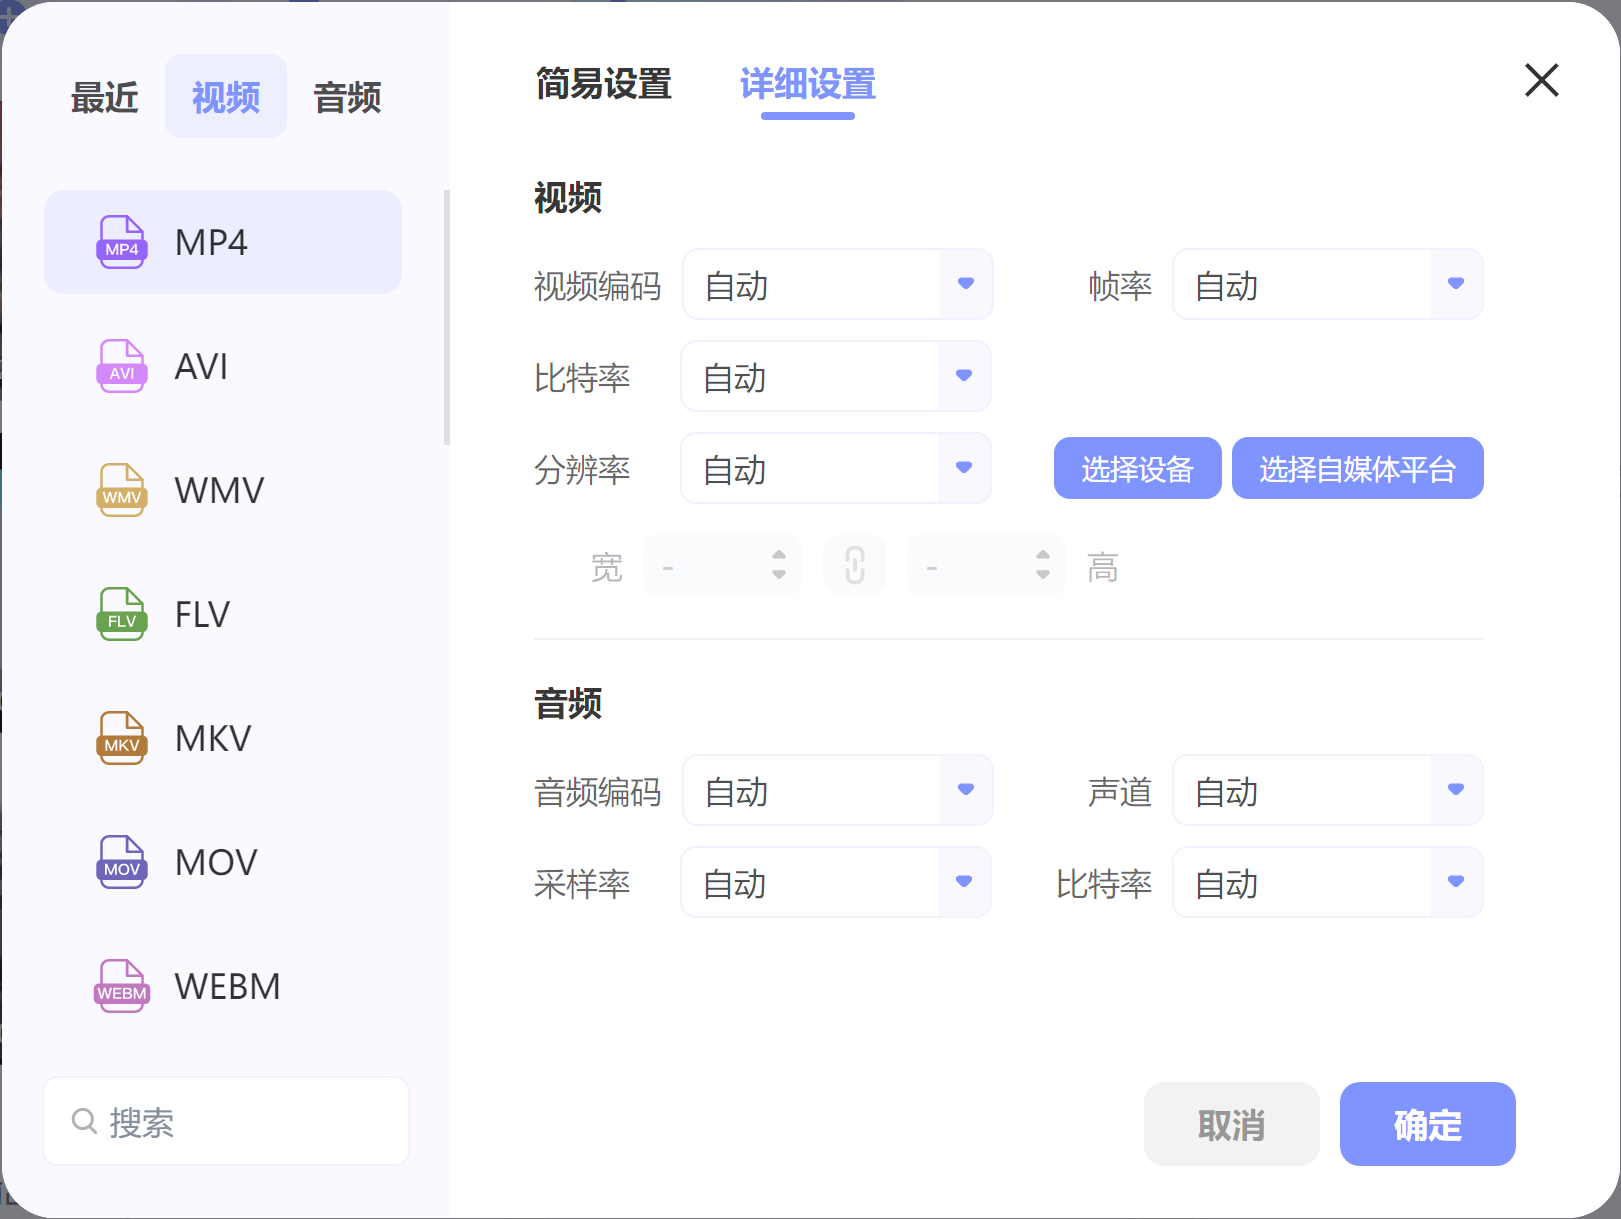Click the FLV format icon
This screenshot has height=1219, width=1621.
[x=120, y=614]
